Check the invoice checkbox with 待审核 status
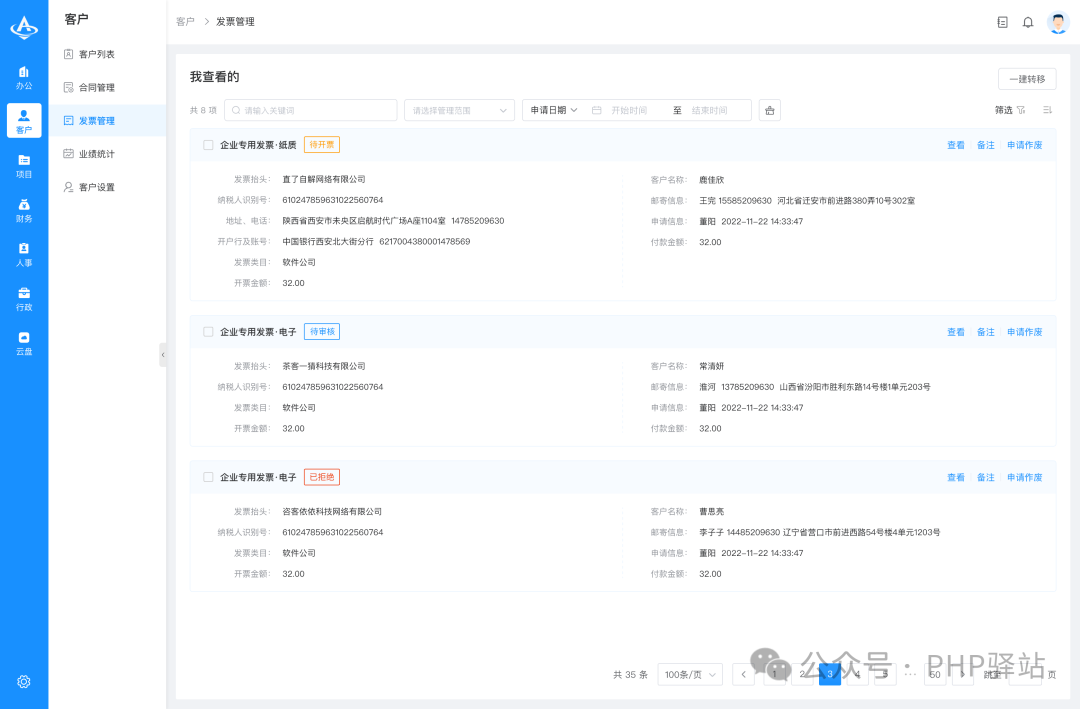Screen dimensions: 1080x709 point(208,331)
